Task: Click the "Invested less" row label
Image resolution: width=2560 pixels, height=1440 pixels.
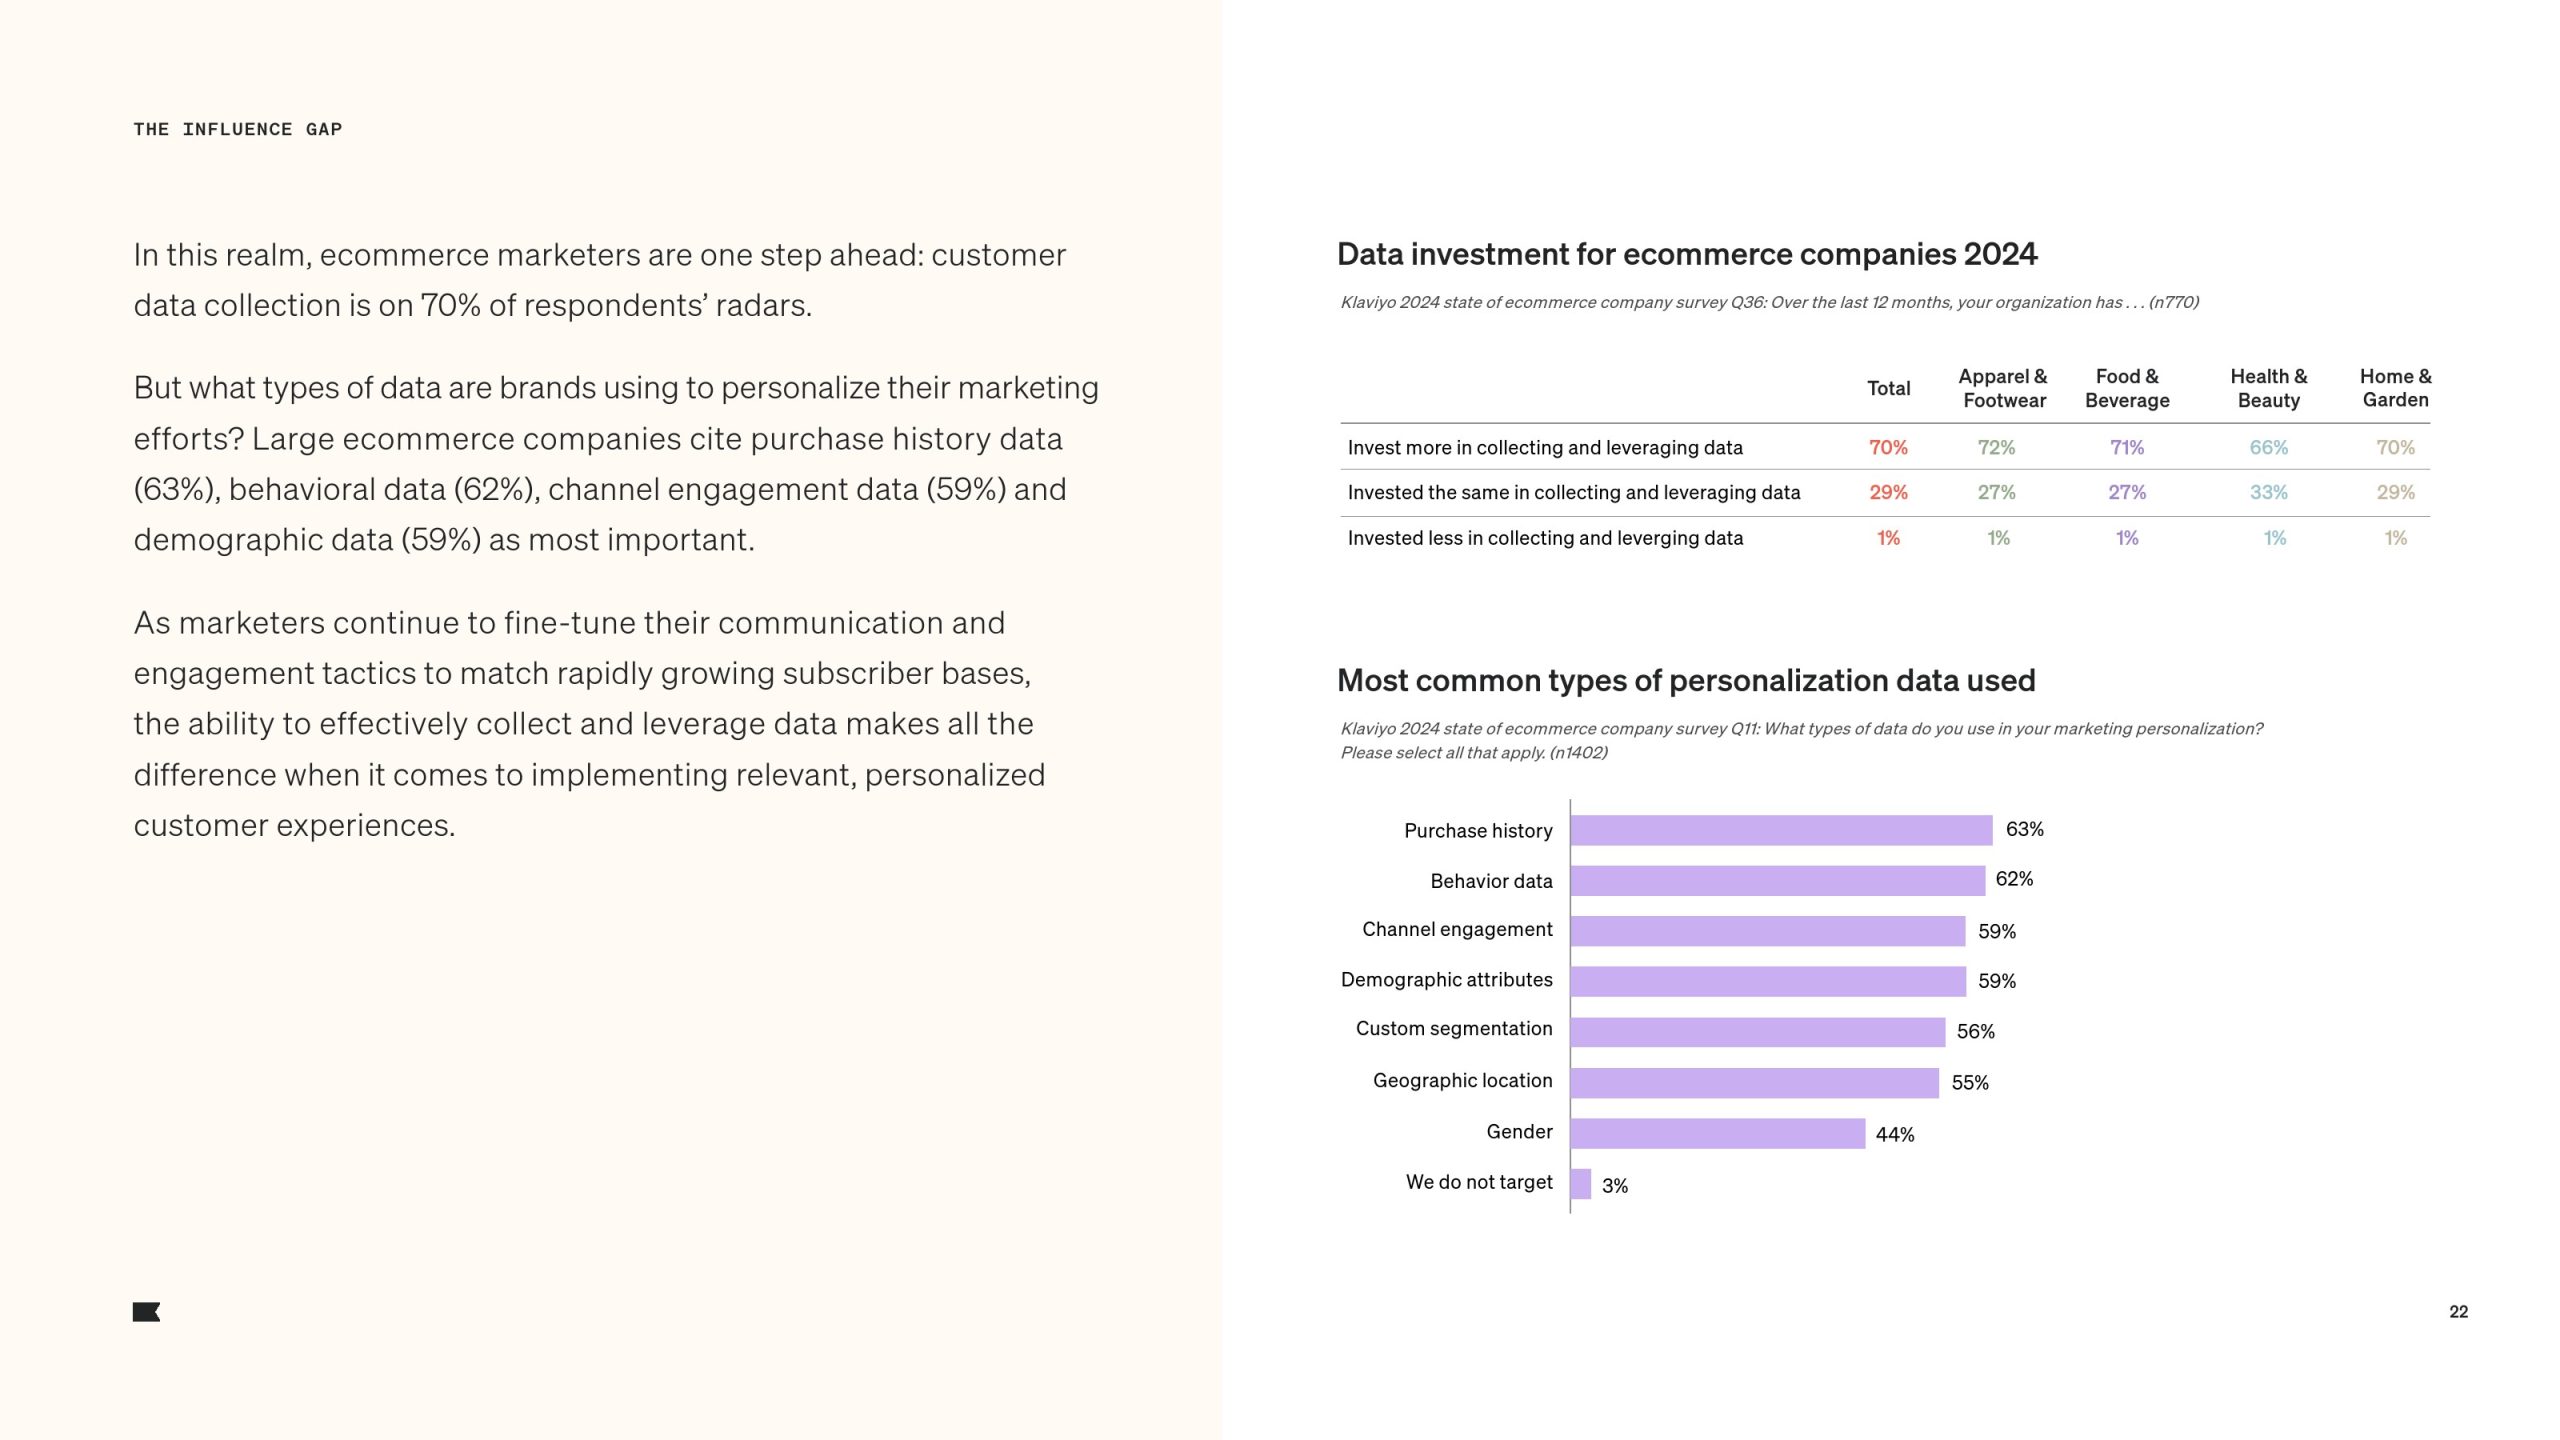Action: click(x=1545, y=538)
